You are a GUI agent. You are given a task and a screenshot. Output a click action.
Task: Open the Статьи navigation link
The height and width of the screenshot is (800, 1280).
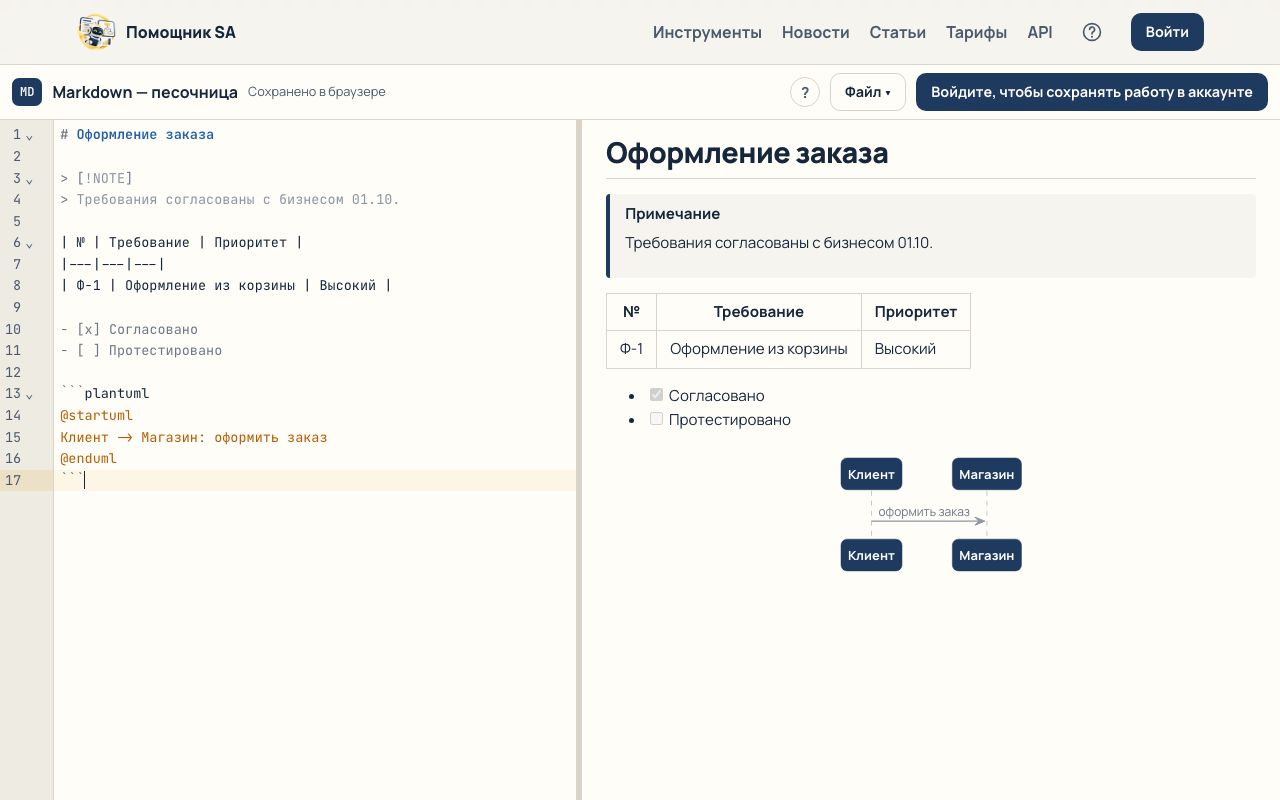point(898,32)
